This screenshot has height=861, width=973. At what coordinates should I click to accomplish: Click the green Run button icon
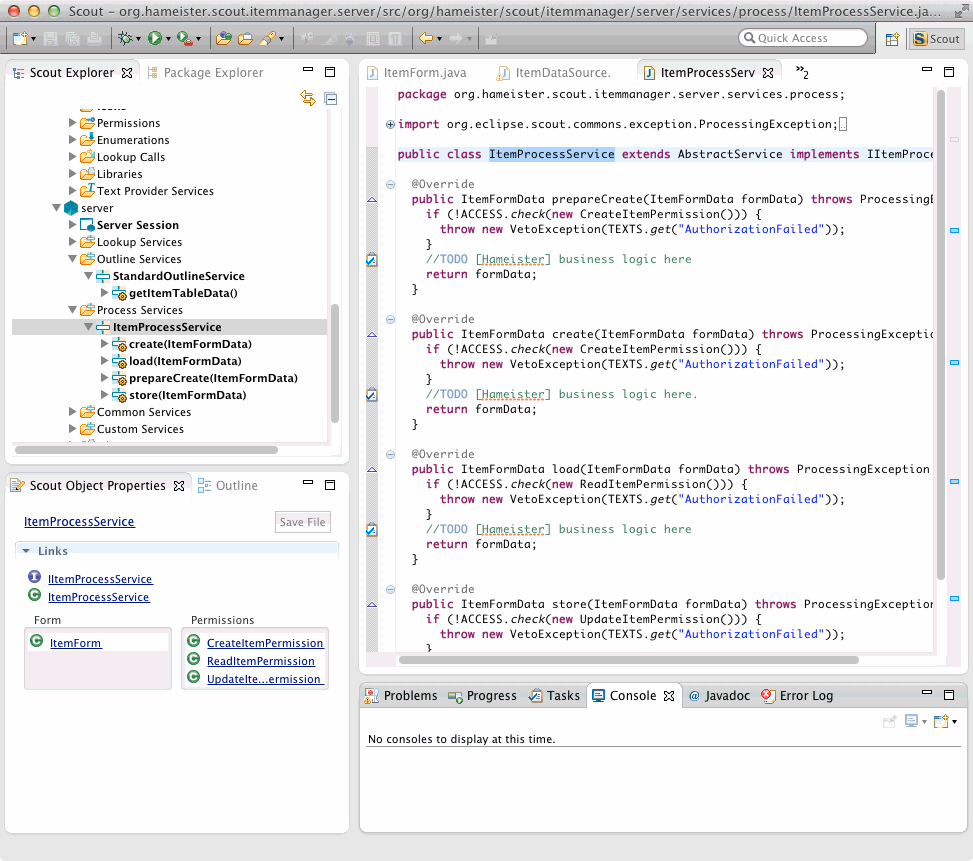click(x=155, y=39)
